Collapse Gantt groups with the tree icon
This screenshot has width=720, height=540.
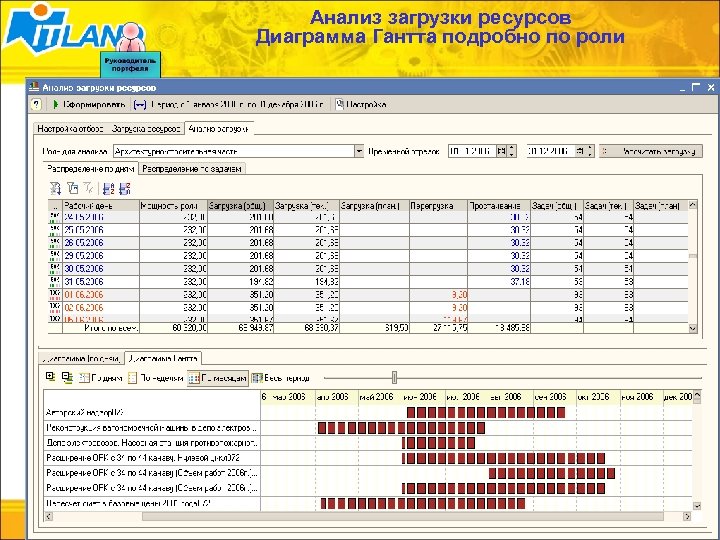click(68, 377)
